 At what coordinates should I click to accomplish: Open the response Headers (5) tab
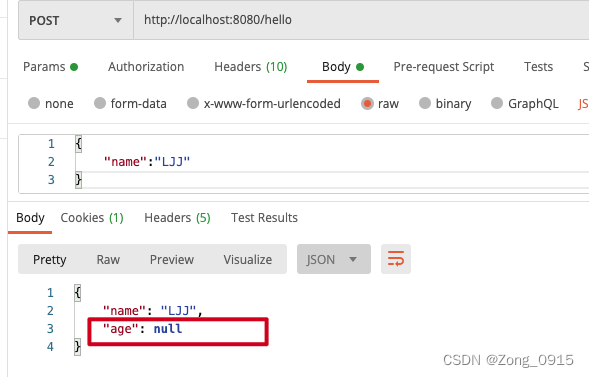click(177, 218)
